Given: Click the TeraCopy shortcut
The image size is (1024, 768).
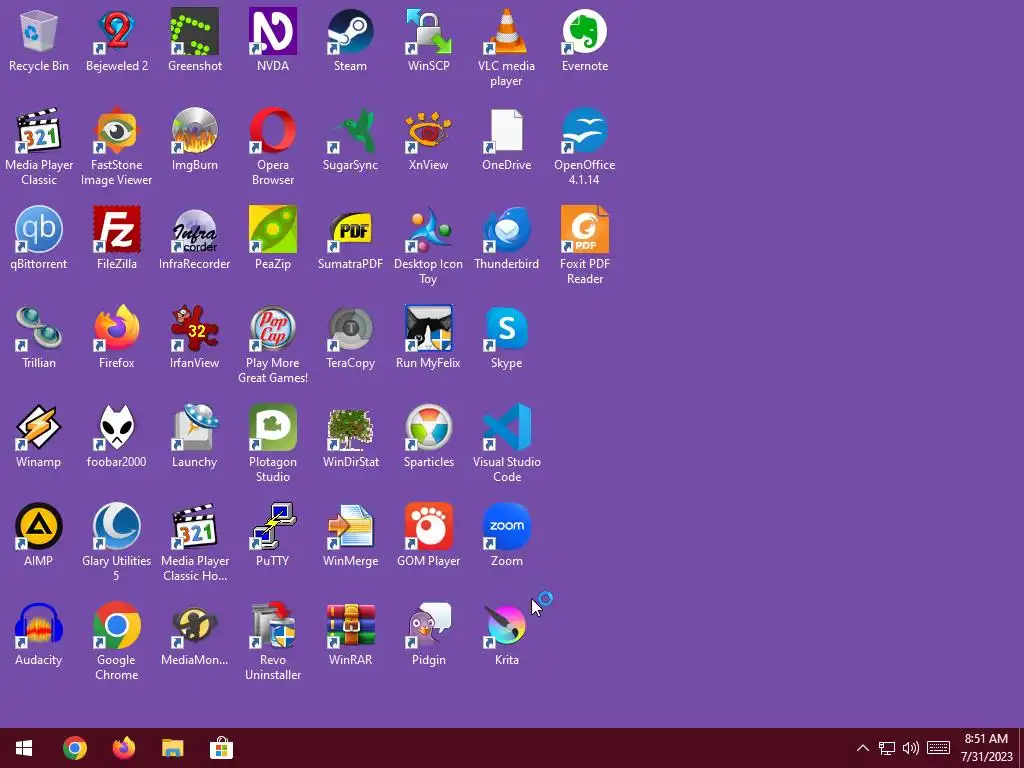Looking at the screenshot, I should tap(350, 328).
